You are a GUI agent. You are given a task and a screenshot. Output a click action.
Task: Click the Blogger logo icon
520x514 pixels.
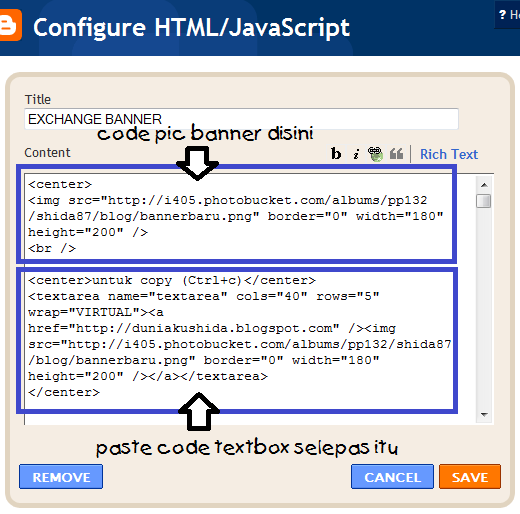(10, 25)
